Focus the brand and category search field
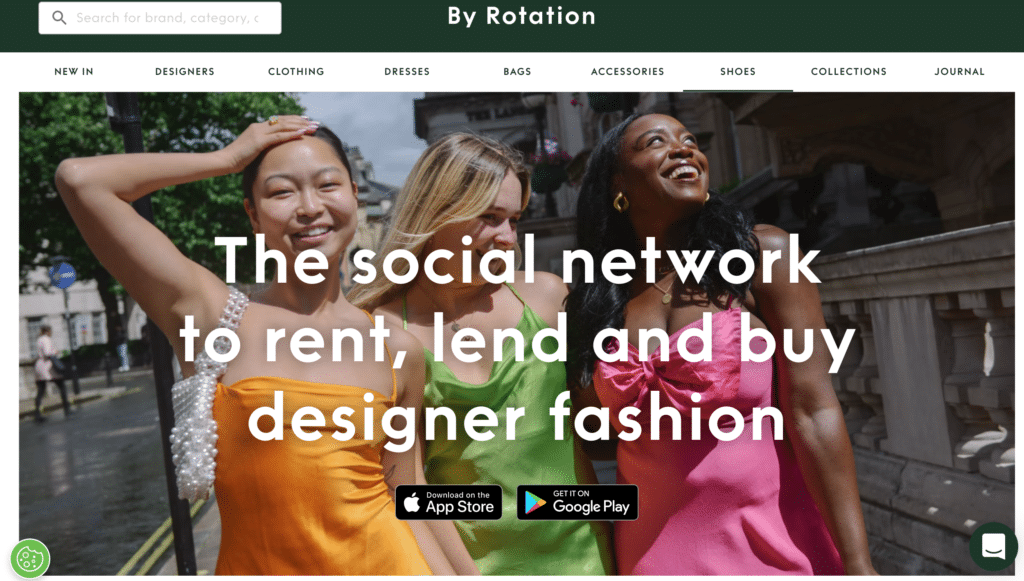 [160, 18]
